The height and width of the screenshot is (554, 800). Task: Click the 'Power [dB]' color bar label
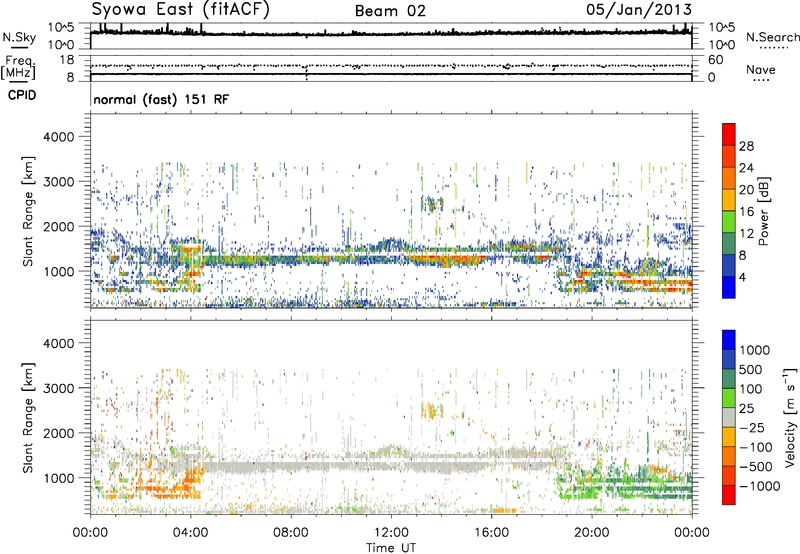click(764, 211)
